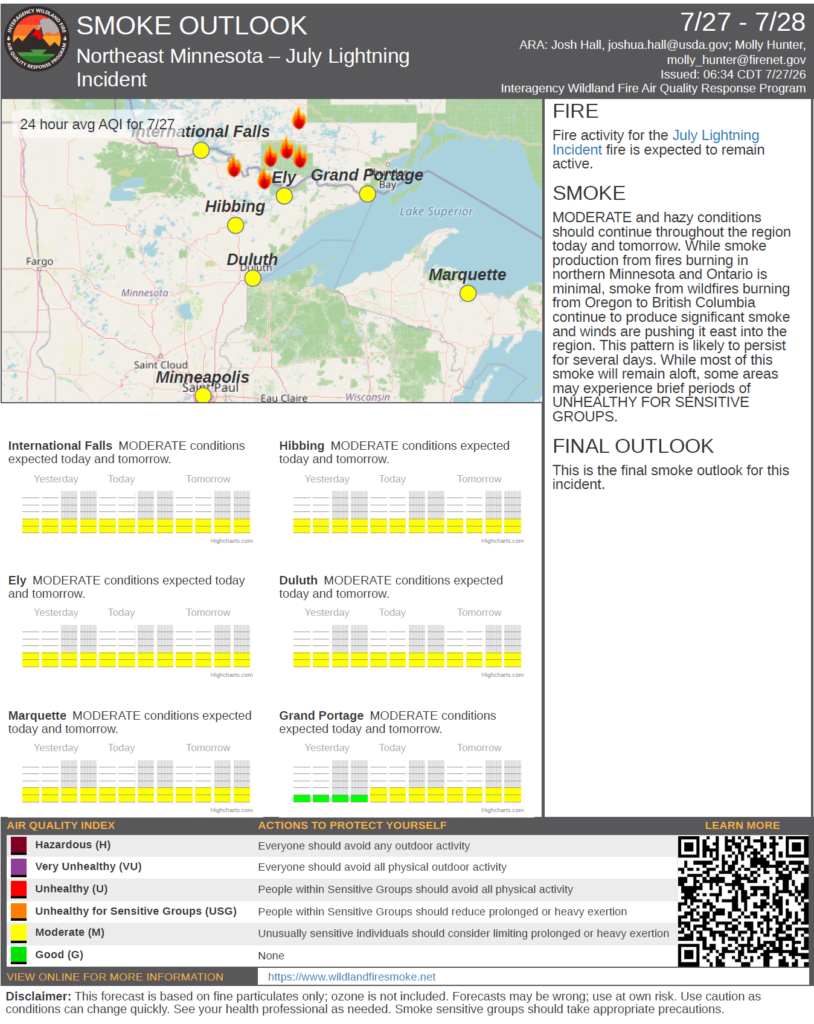Open the July Lightning Incident link
This screenshot has width=814, height=1024.
click(x=656, y=142)
